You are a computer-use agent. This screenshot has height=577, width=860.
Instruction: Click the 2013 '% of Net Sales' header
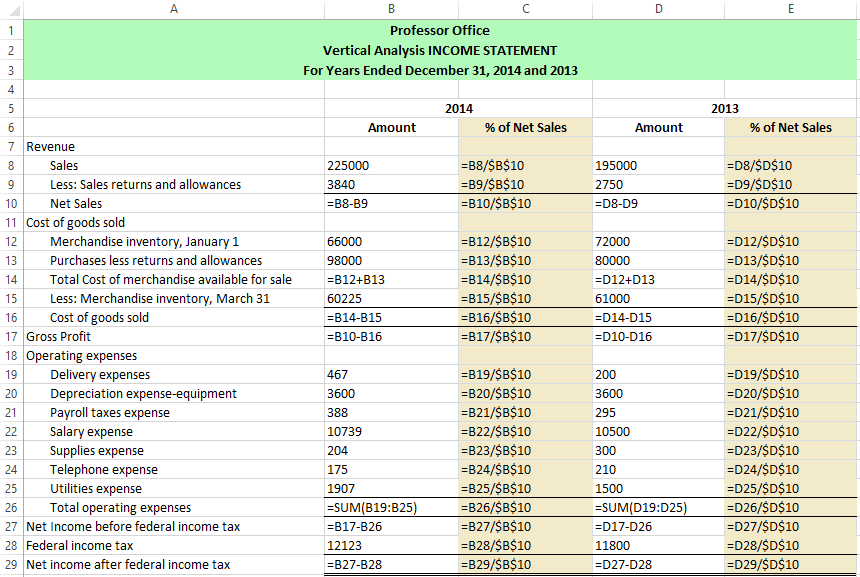click(790, 127)
